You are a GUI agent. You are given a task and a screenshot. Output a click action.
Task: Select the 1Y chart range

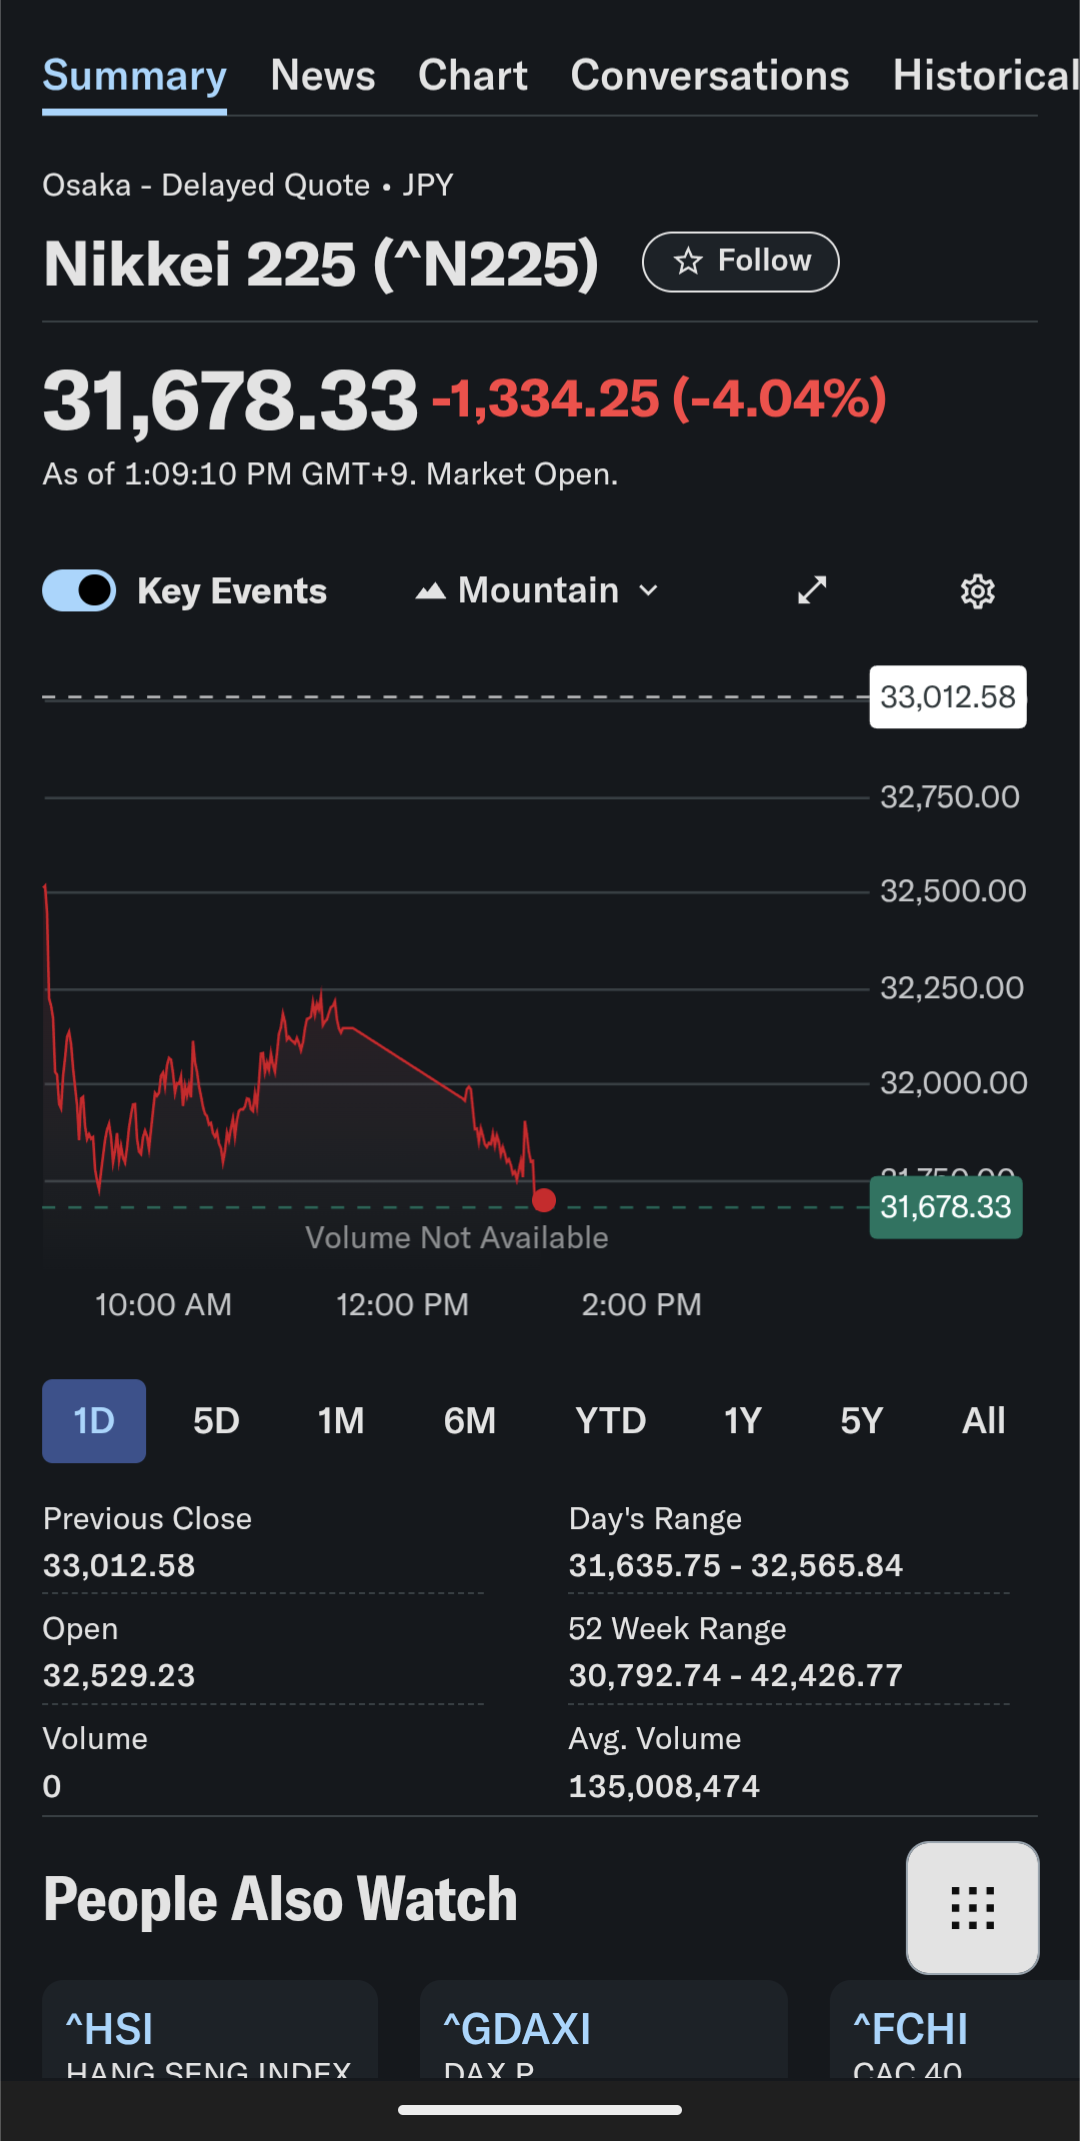tap(743, 1421)
